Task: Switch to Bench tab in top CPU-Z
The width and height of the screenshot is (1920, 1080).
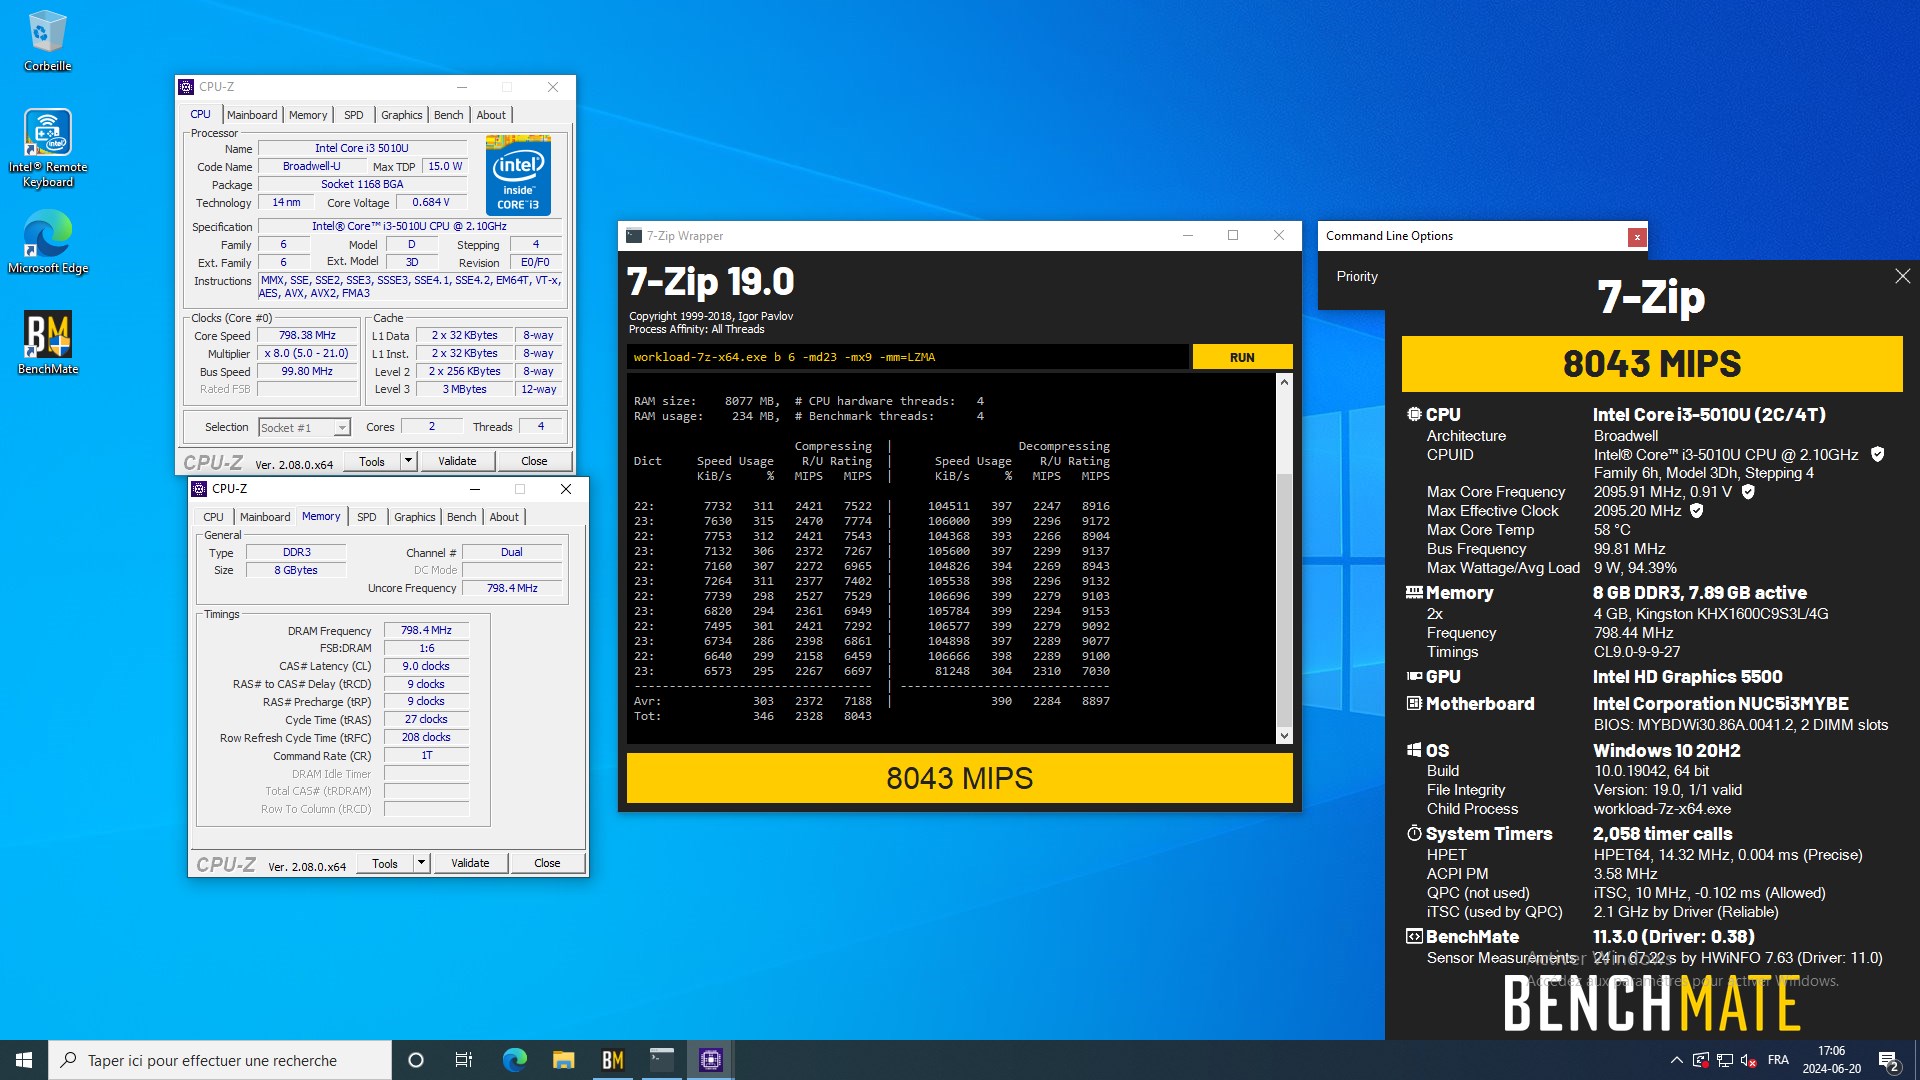Action: pyautogui.click(x=448, y=115)
